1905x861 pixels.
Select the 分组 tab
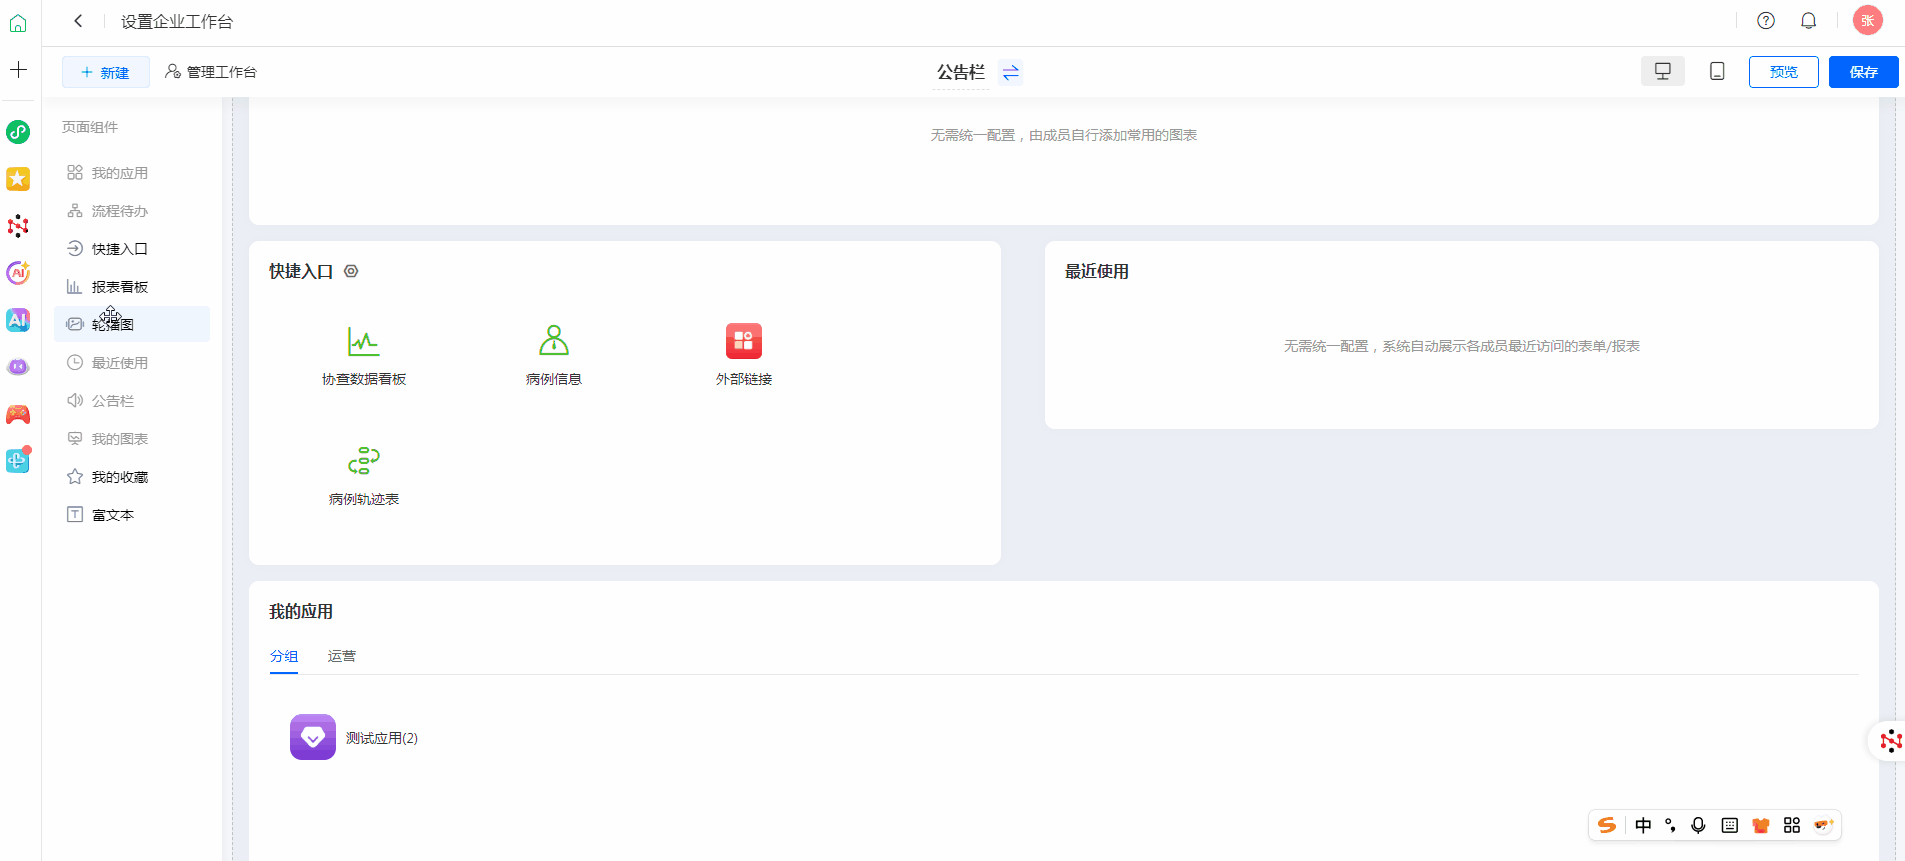(x=284, y=656)
